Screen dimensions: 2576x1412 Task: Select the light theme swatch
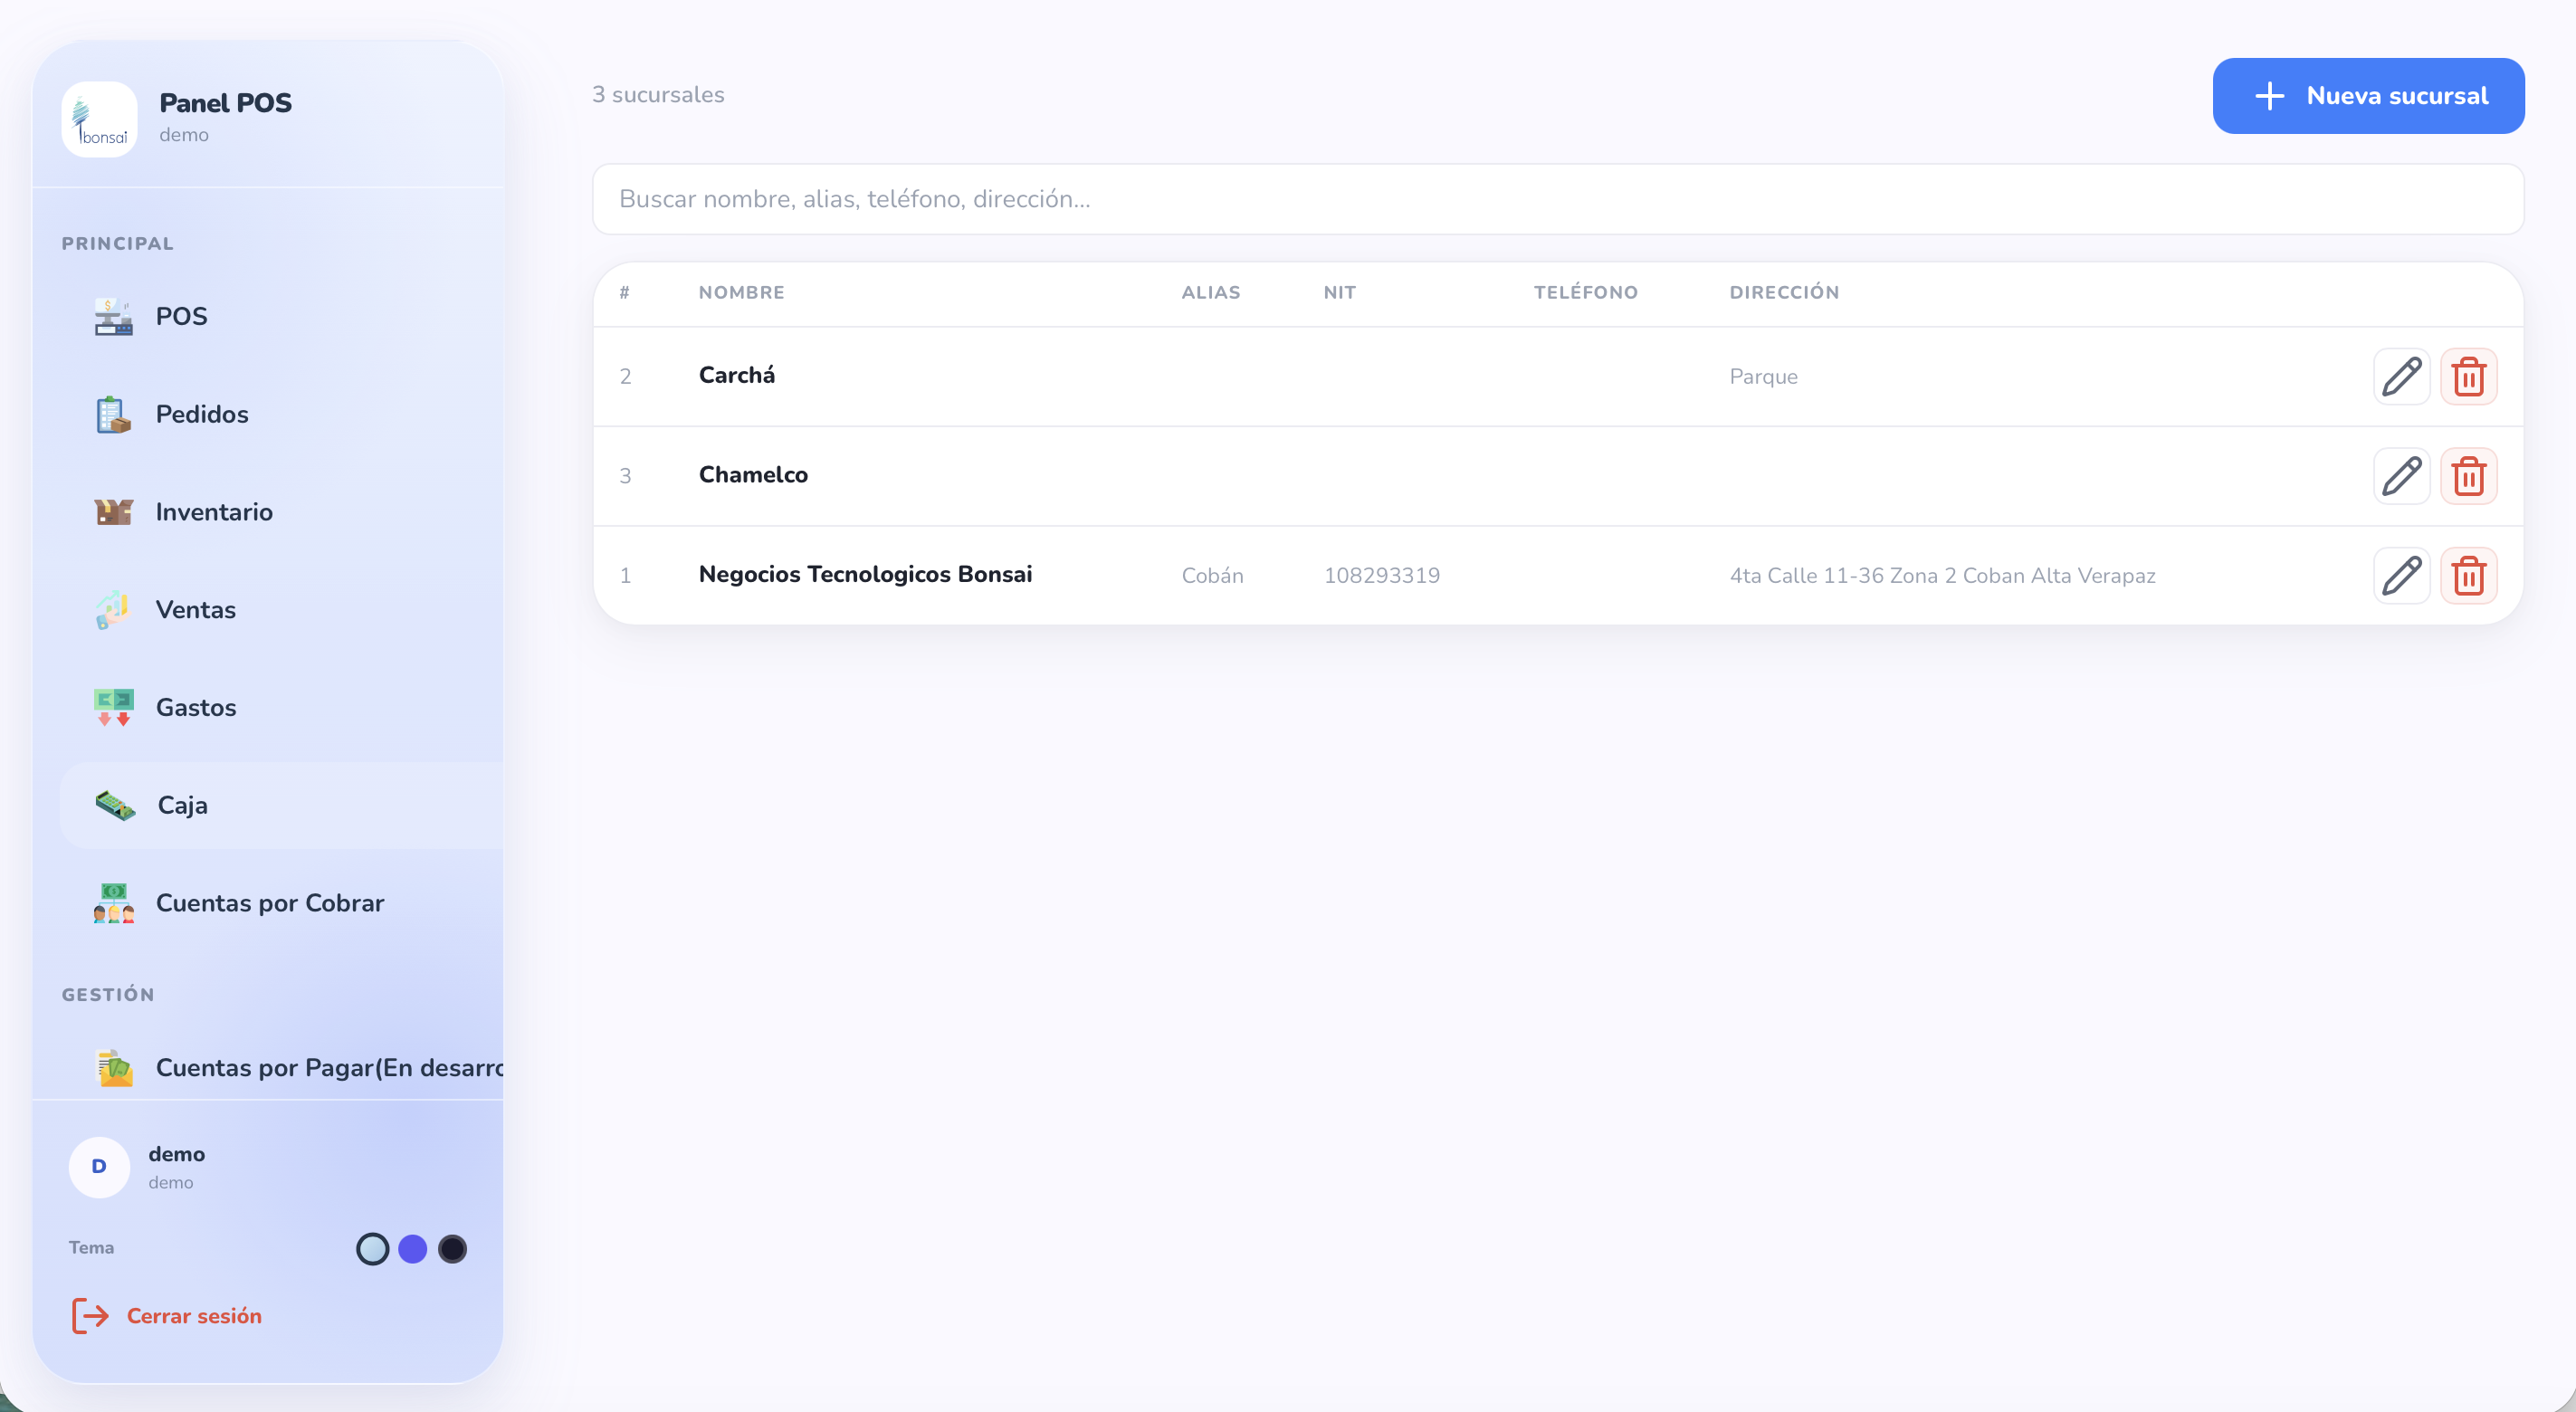coord(372,1249)
